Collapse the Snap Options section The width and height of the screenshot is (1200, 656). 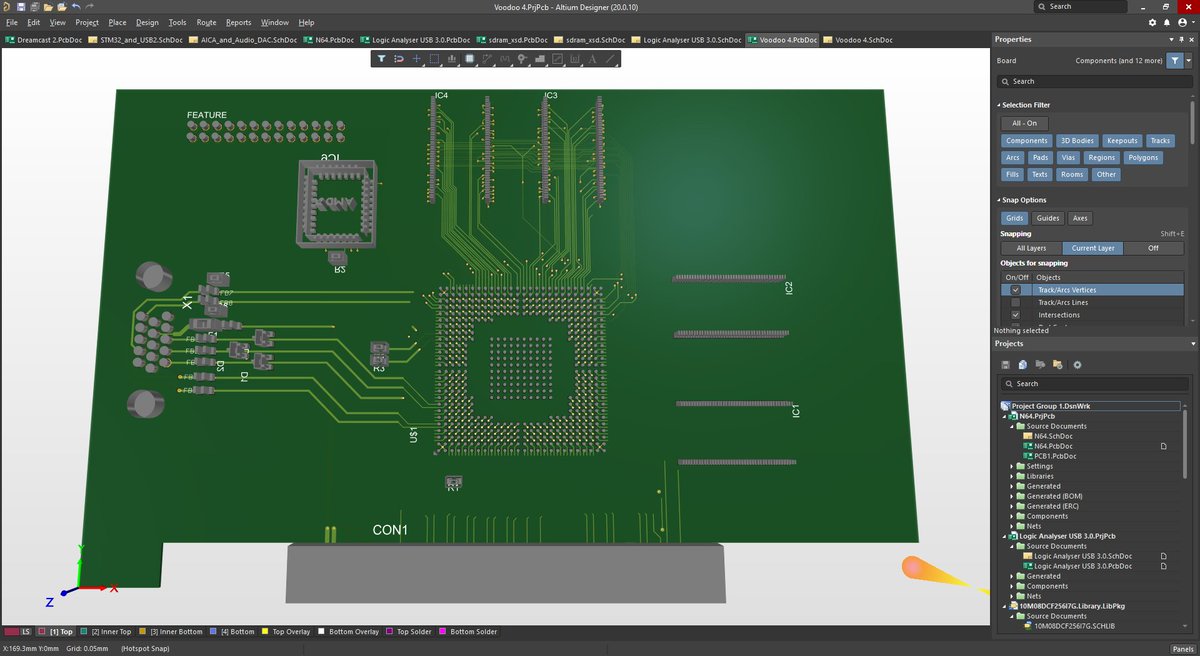[998, 200]
